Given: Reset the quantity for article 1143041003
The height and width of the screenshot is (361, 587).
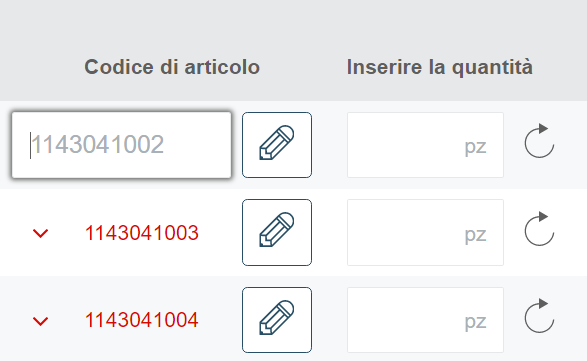Looking at the screenshot, I should click(539, 229).
